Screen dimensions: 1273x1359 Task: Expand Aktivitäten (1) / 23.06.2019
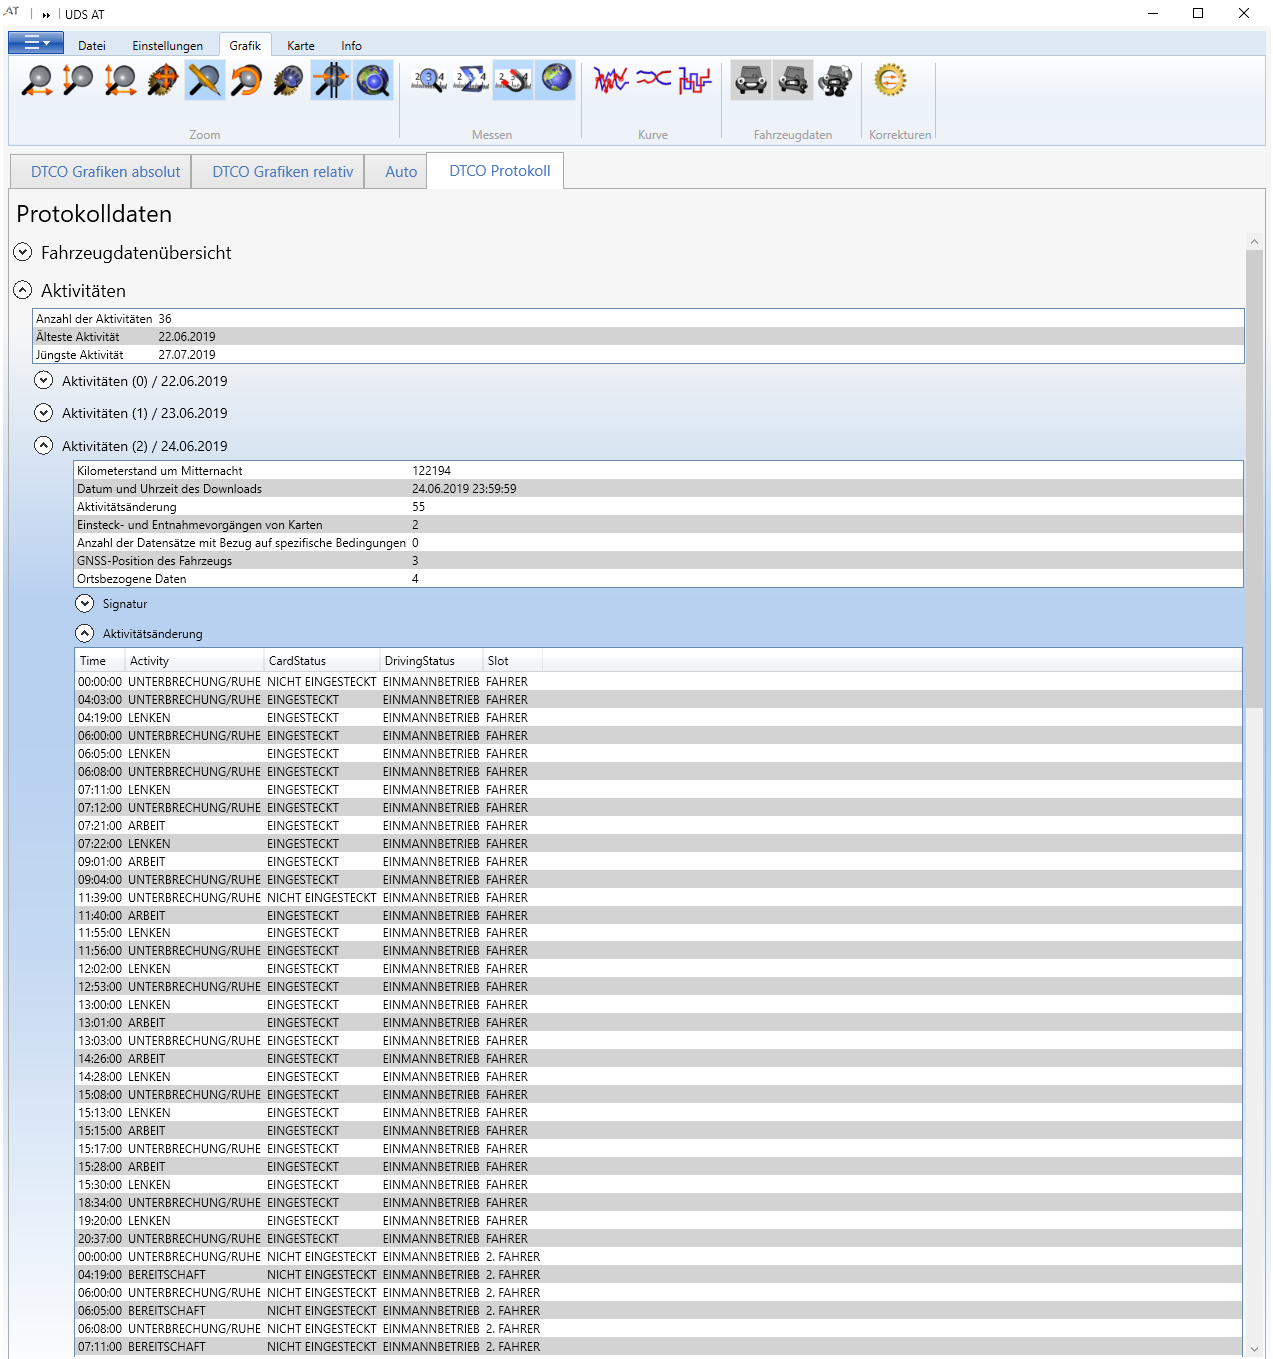pos(43,413)
